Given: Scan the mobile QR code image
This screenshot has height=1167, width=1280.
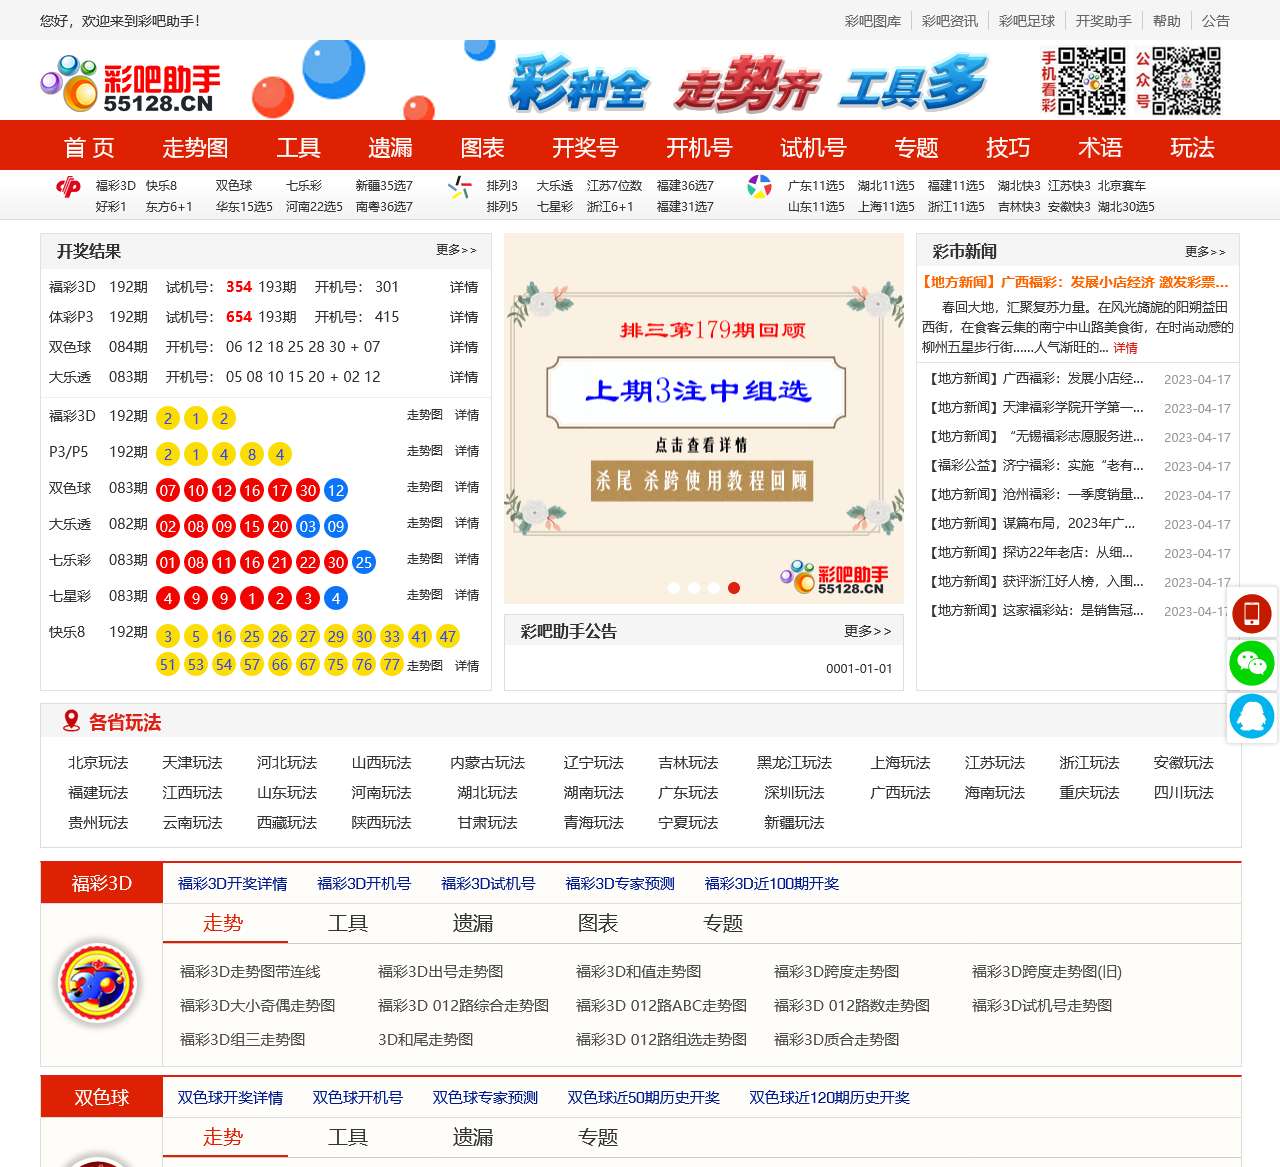Looking at the screenshot, I should point(1092,81).
